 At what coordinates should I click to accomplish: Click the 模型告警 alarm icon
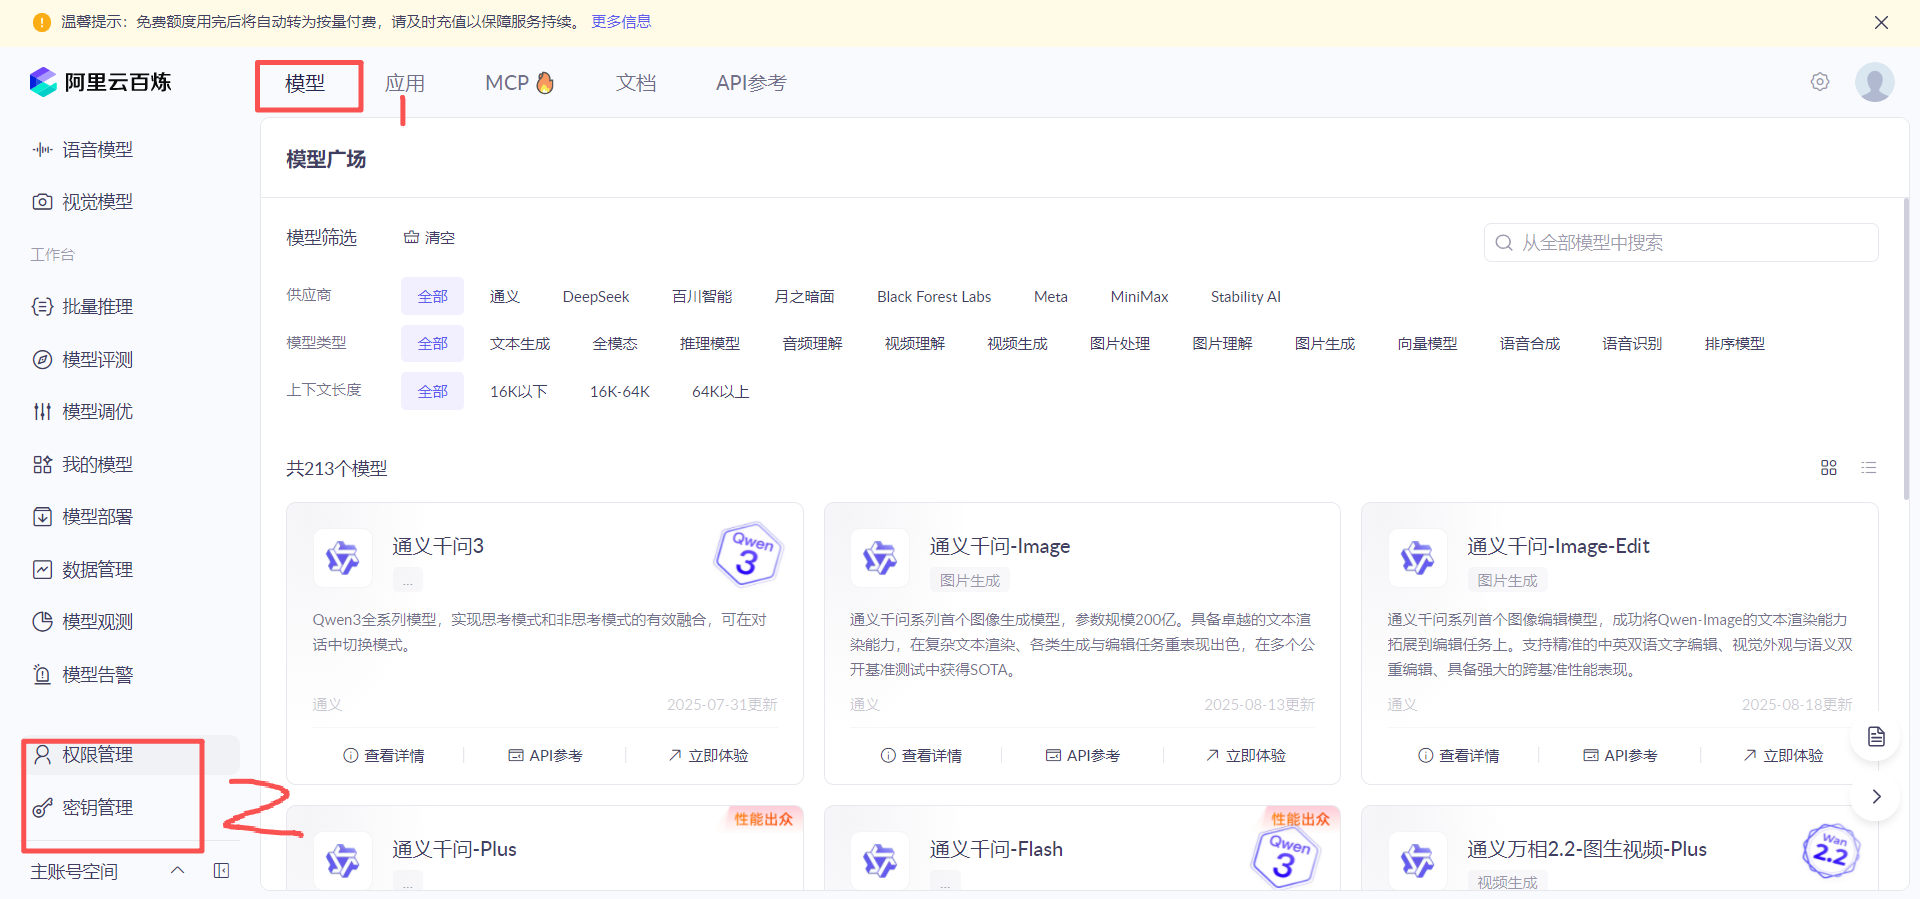click(x=42, y=675)
